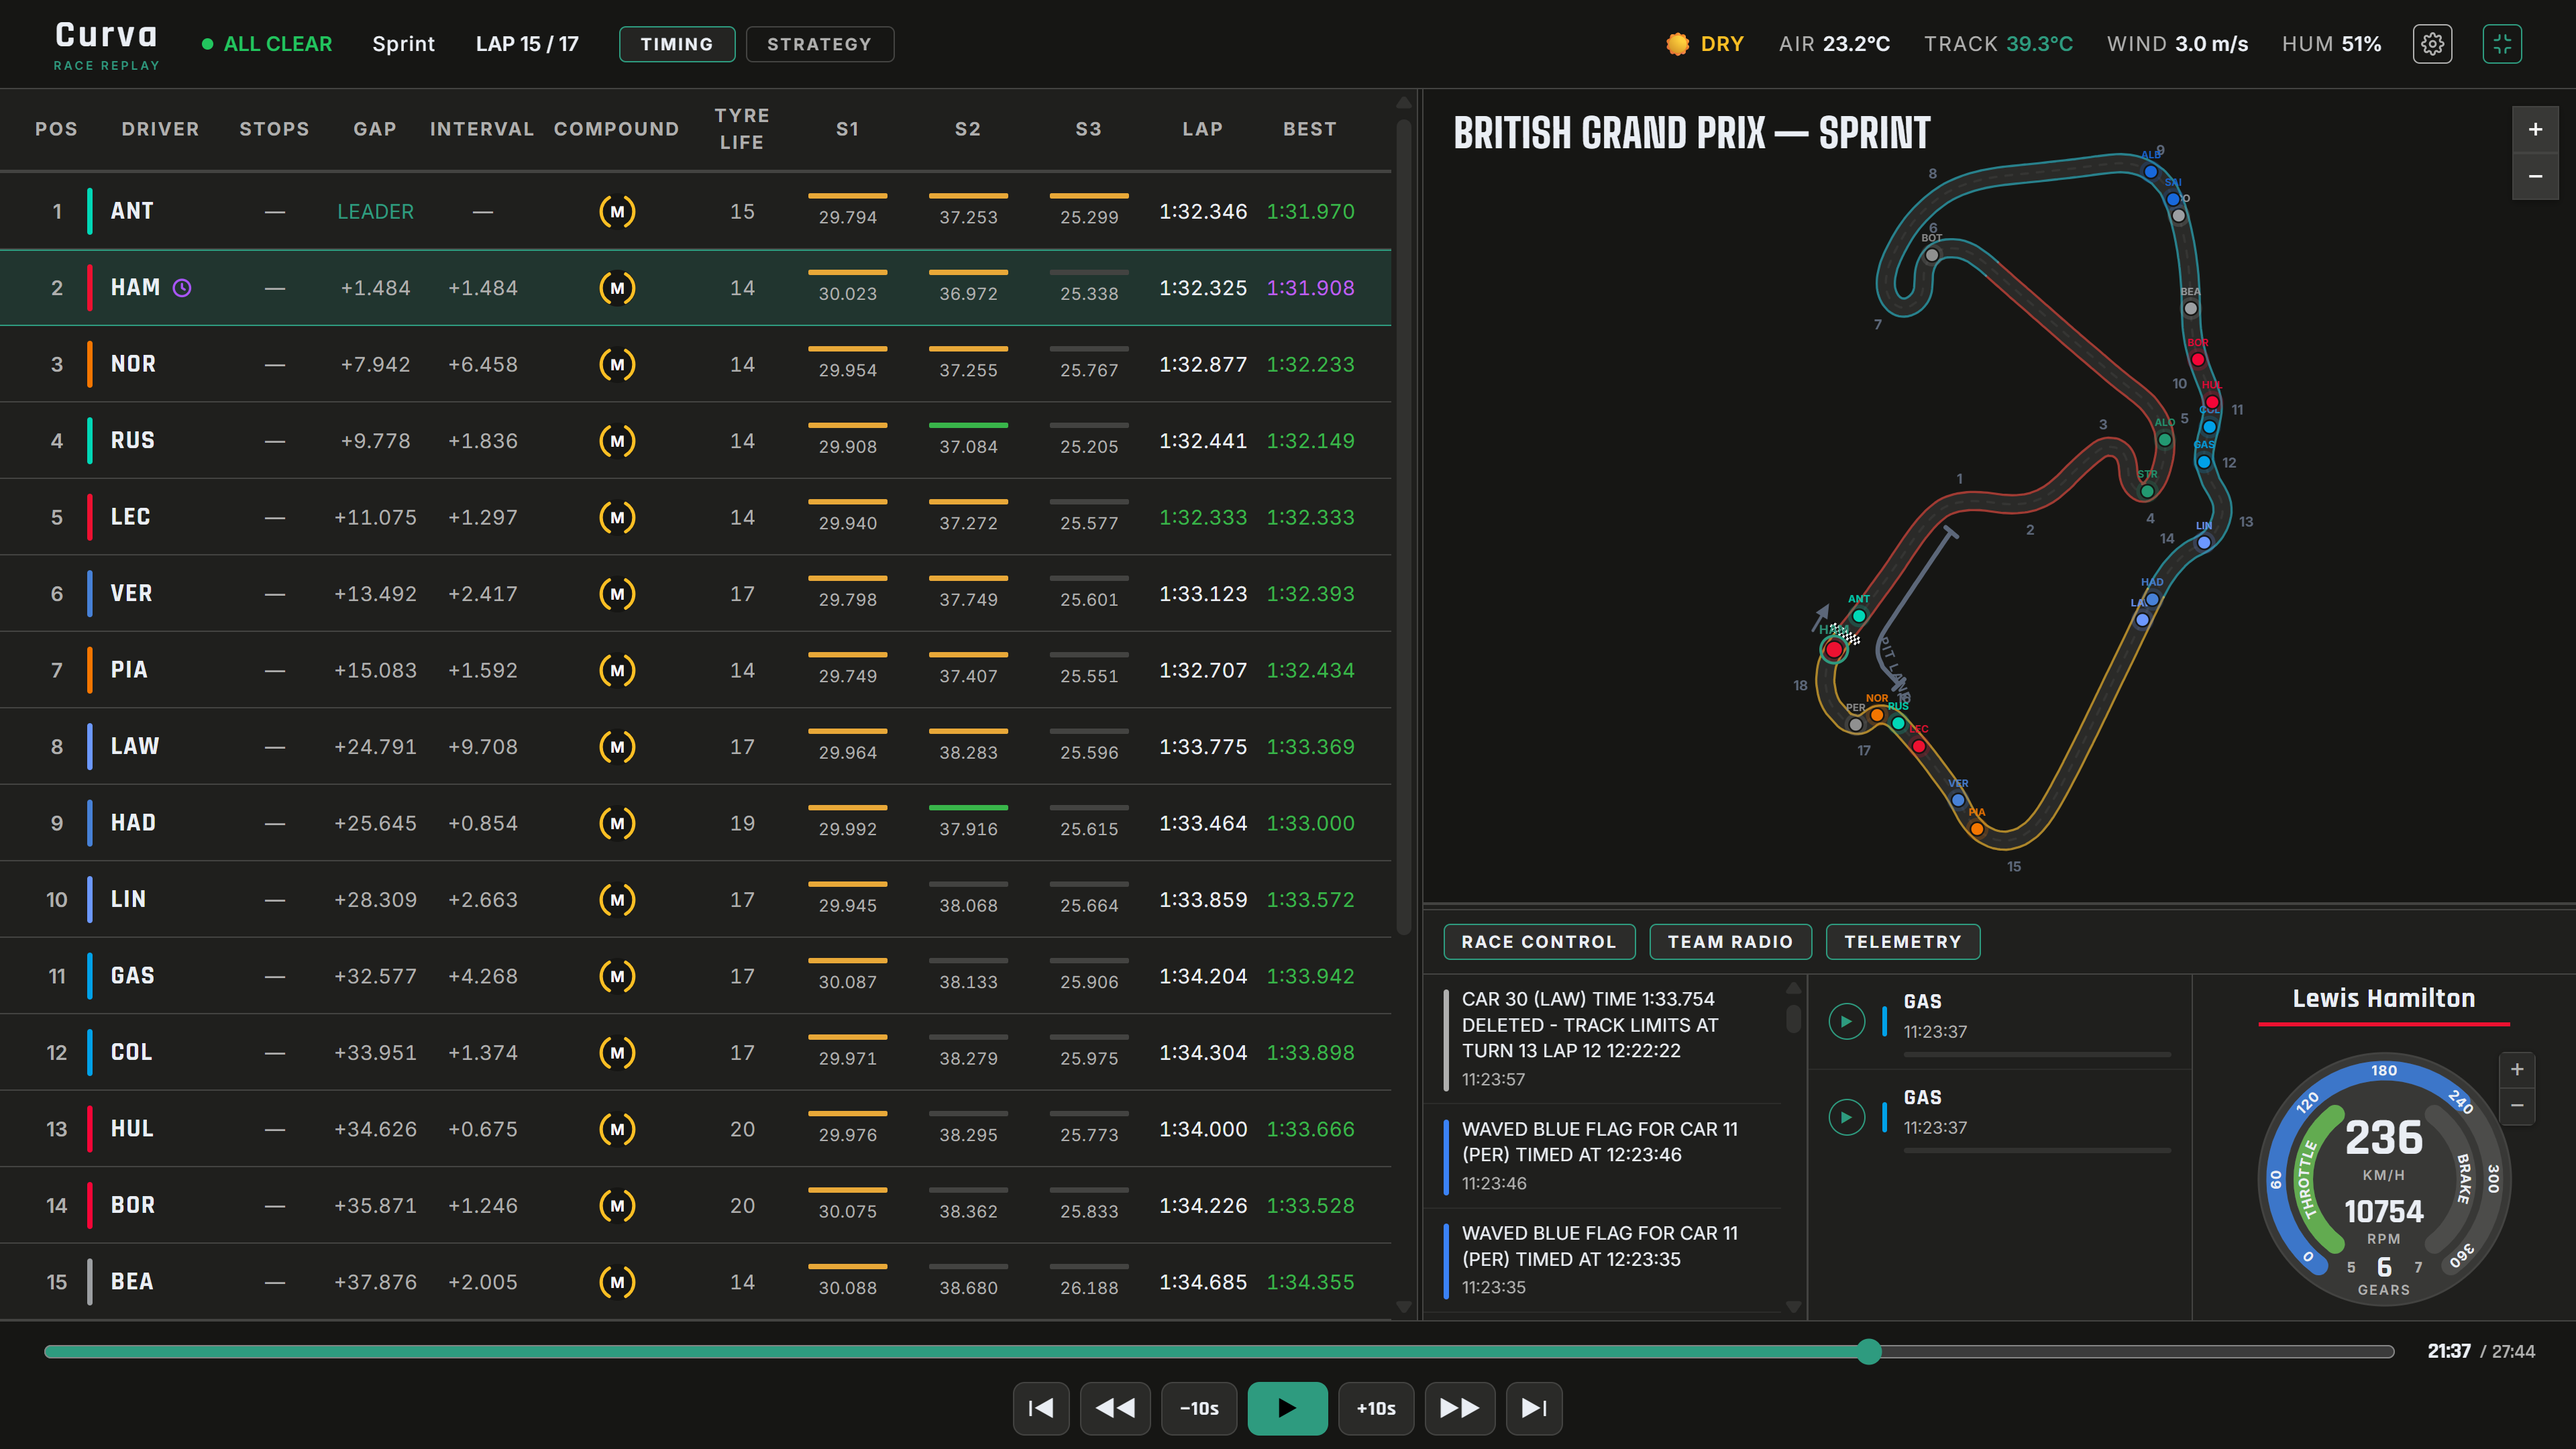Viewport: 2576px width, 1449px height.
Task: Click the sun DRY weather icon
Action: 1677,44
